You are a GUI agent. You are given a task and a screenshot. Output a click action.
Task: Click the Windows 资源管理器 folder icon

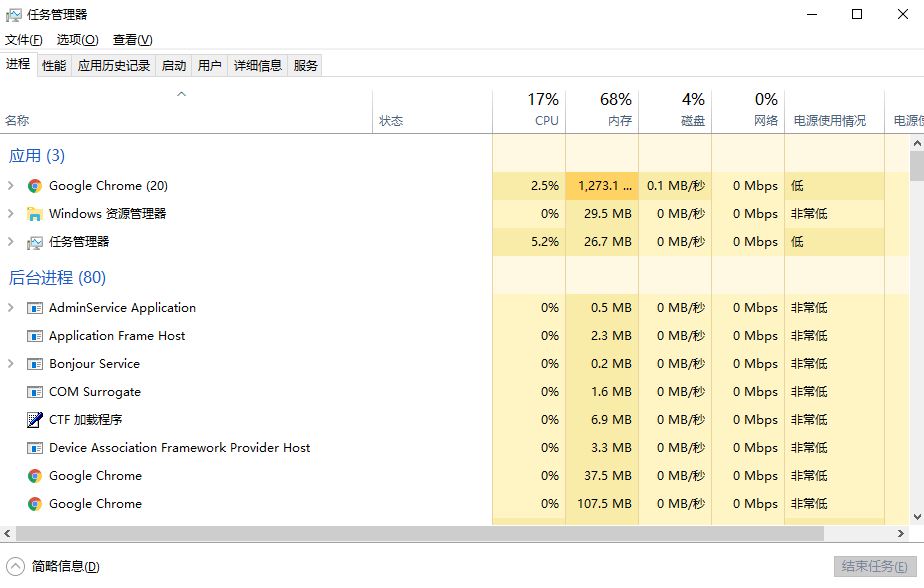tap(35, 214)
